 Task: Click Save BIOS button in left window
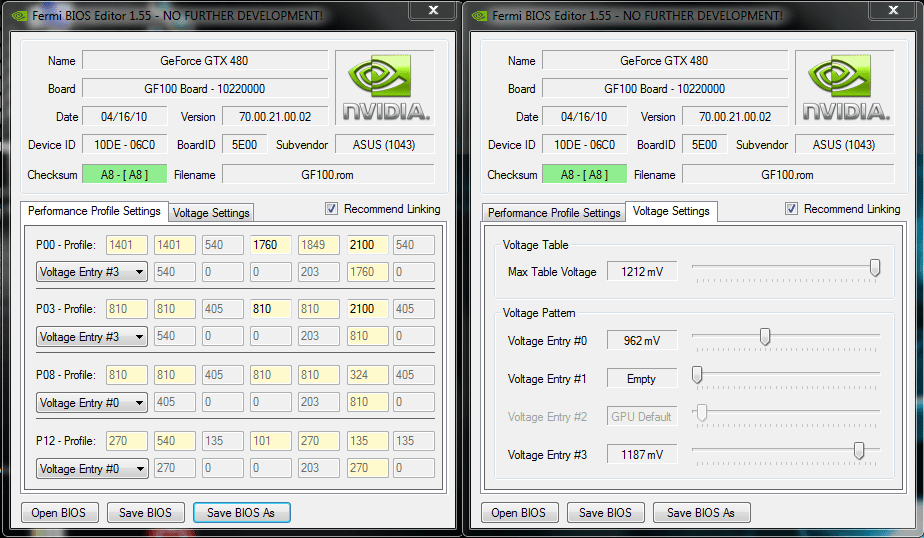click(146, 513)
